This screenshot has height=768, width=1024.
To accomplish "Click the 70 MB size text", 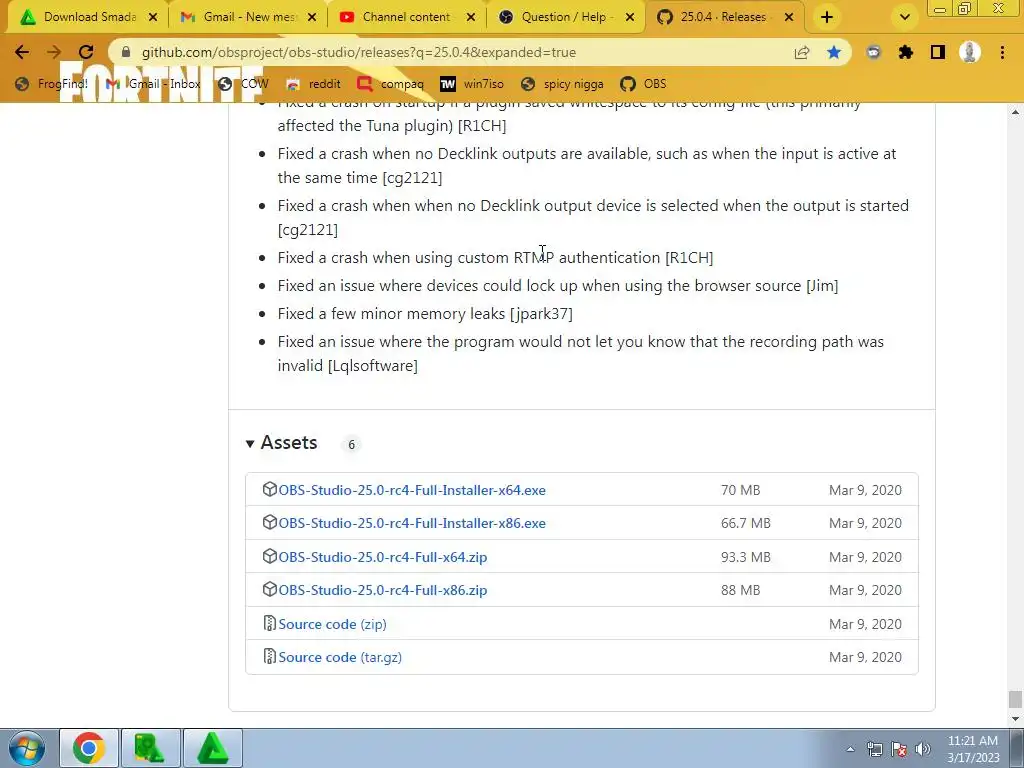I will pyautogui.click(x=741, y=490).
